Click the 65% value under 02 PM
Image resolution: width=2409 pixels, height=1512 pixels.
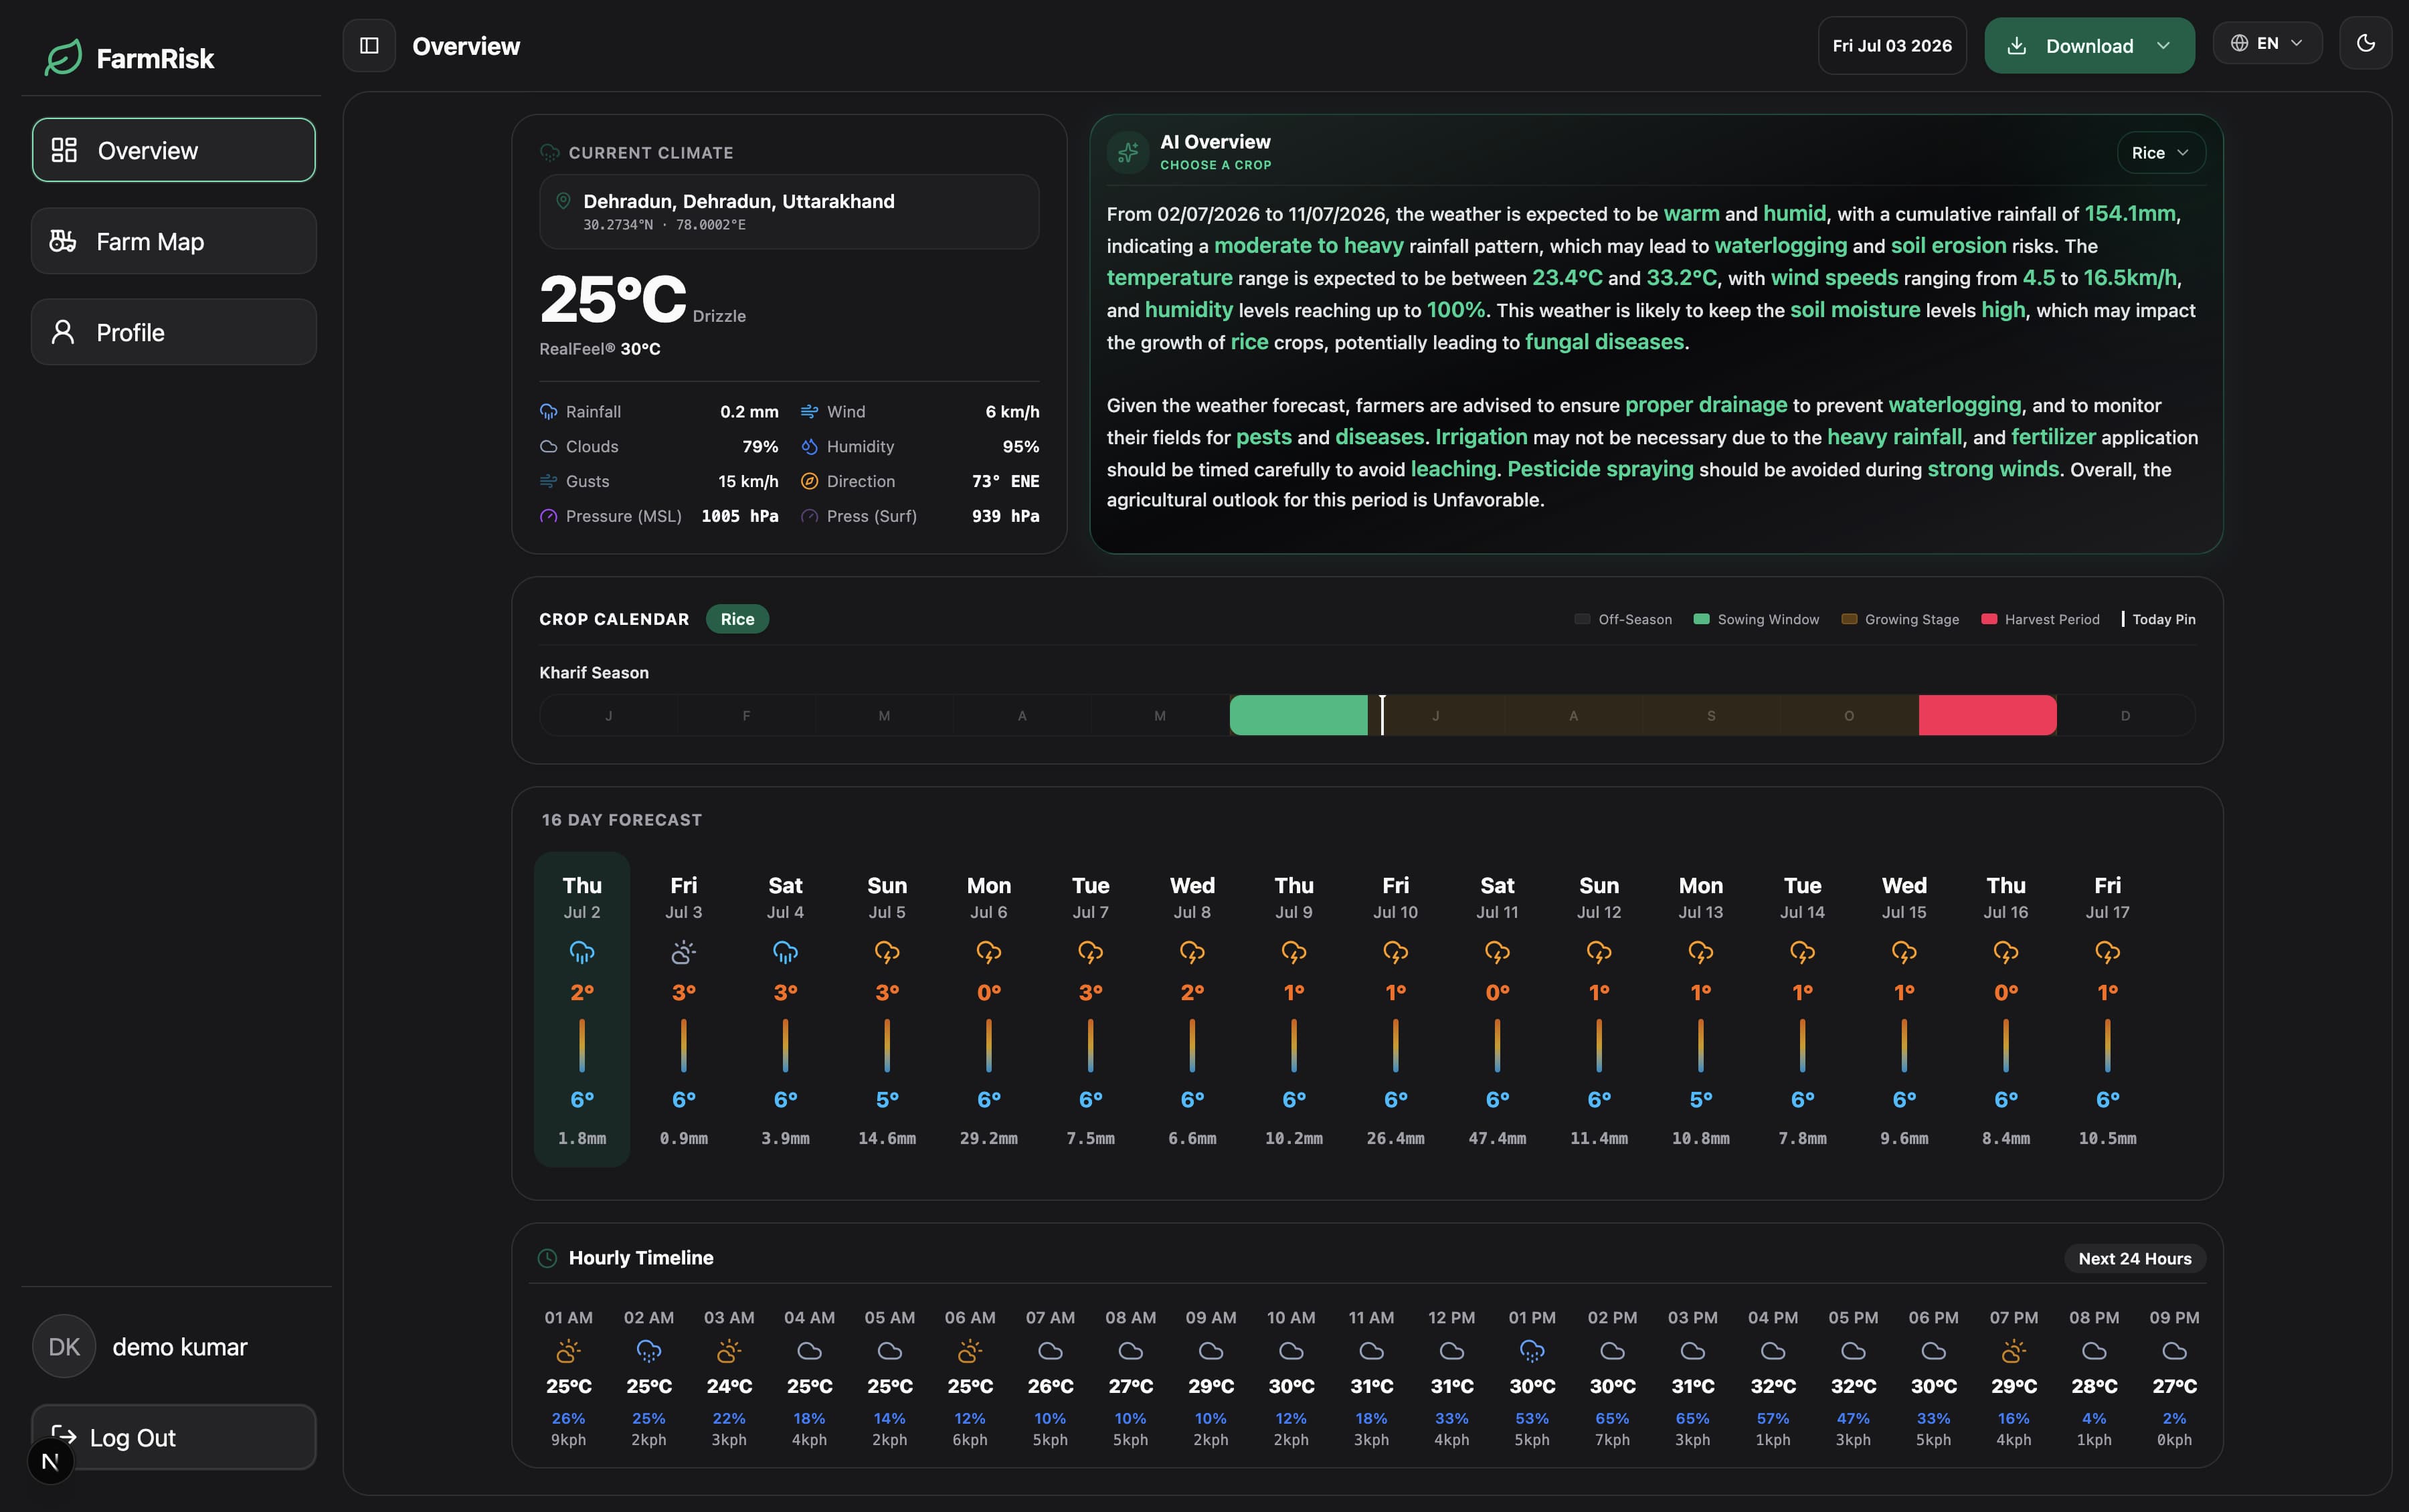pos(1612,1419)
